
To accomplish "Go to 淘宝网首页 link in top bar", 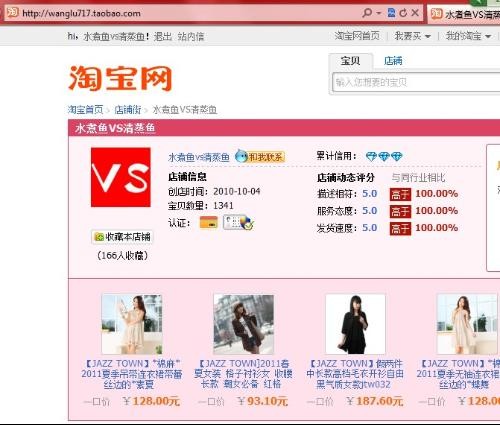I will click(x=357, y=35).
